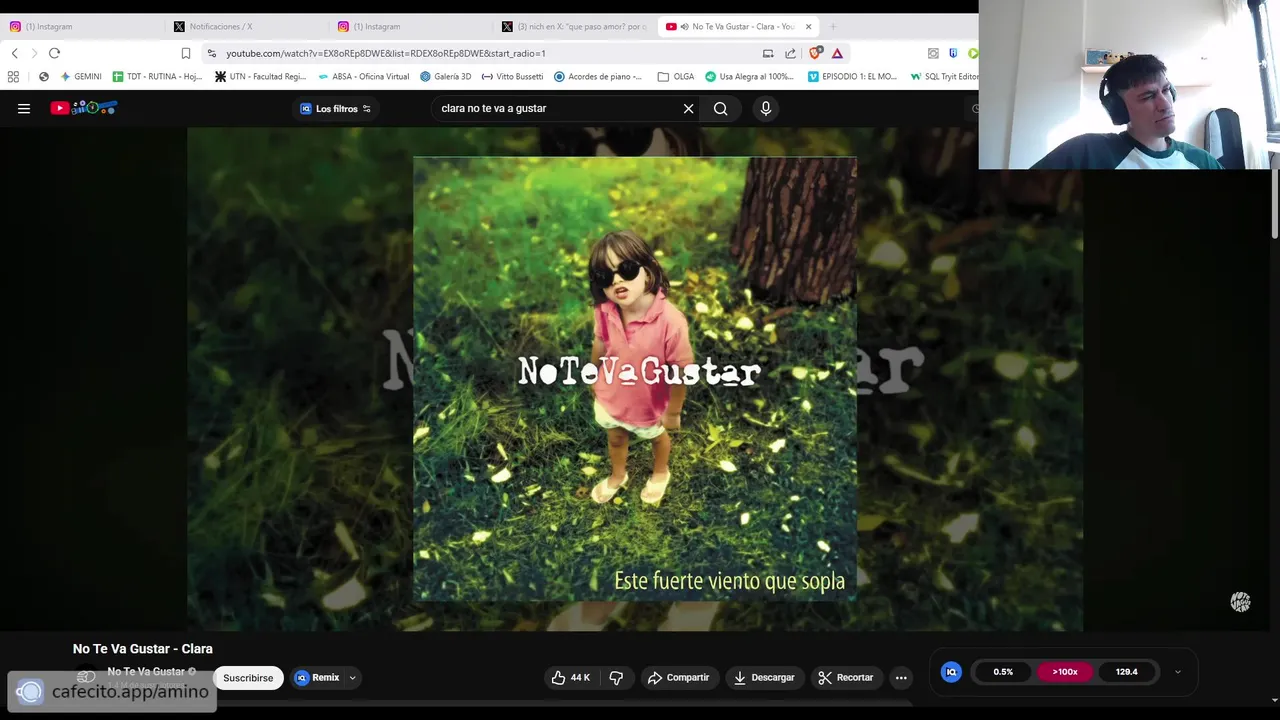The height and width of the screenshot is (720, 1280).
Task: Go to YouTube home via logo
Action: 84,108
